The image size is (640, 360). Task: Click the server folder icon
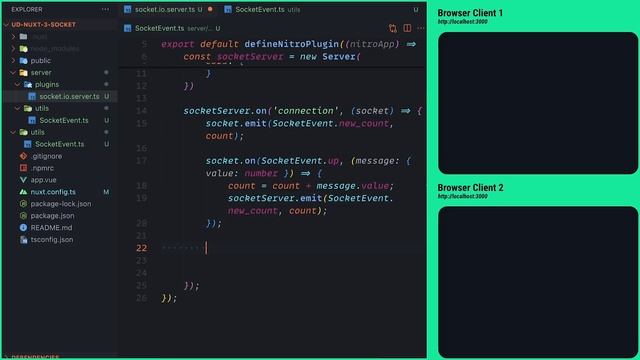(24, 73)
